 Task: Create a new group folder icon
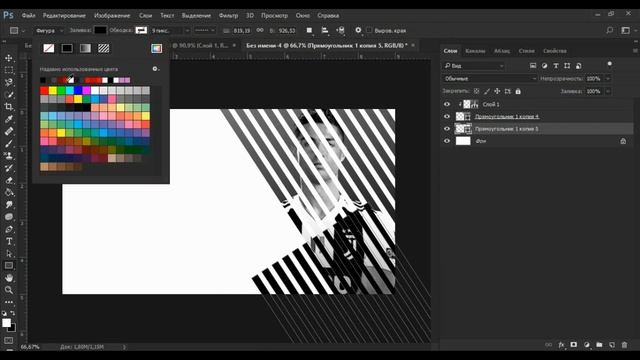click(x=599, y=345)
